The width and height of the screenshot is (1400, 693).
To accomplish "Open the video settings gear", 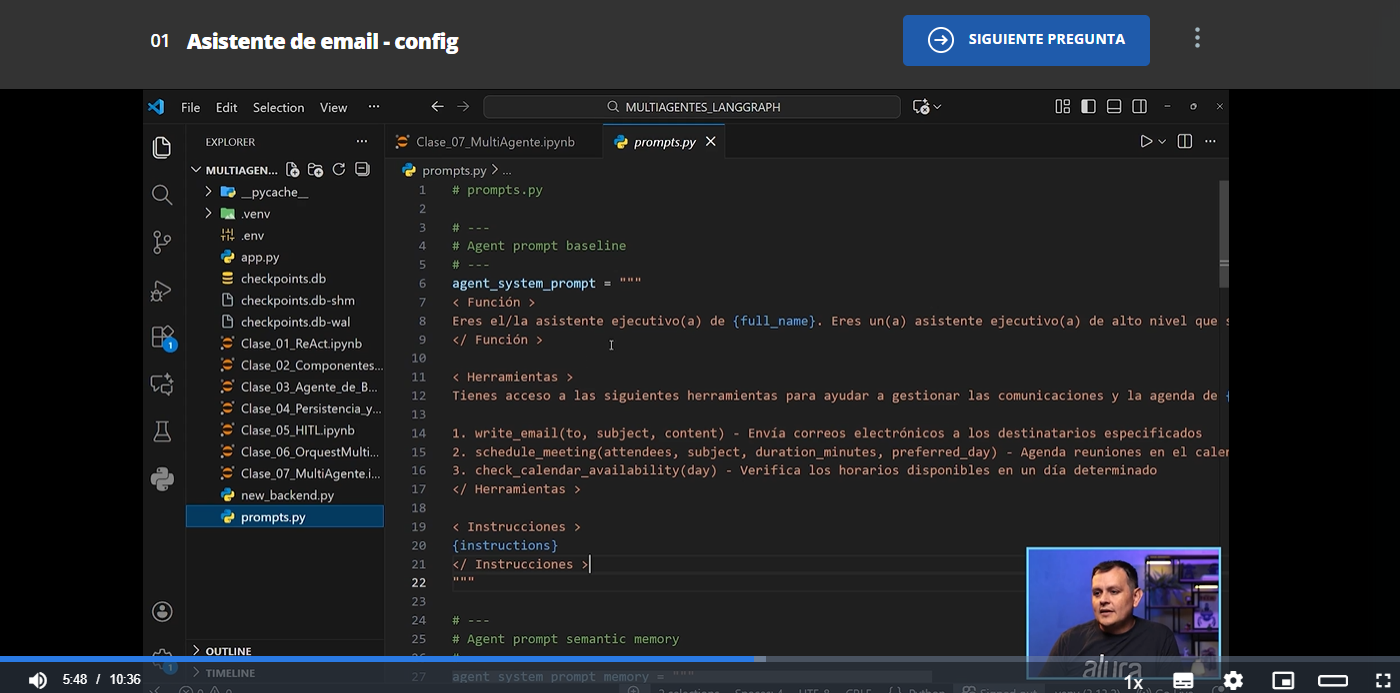I will (x=1233, y=681).
